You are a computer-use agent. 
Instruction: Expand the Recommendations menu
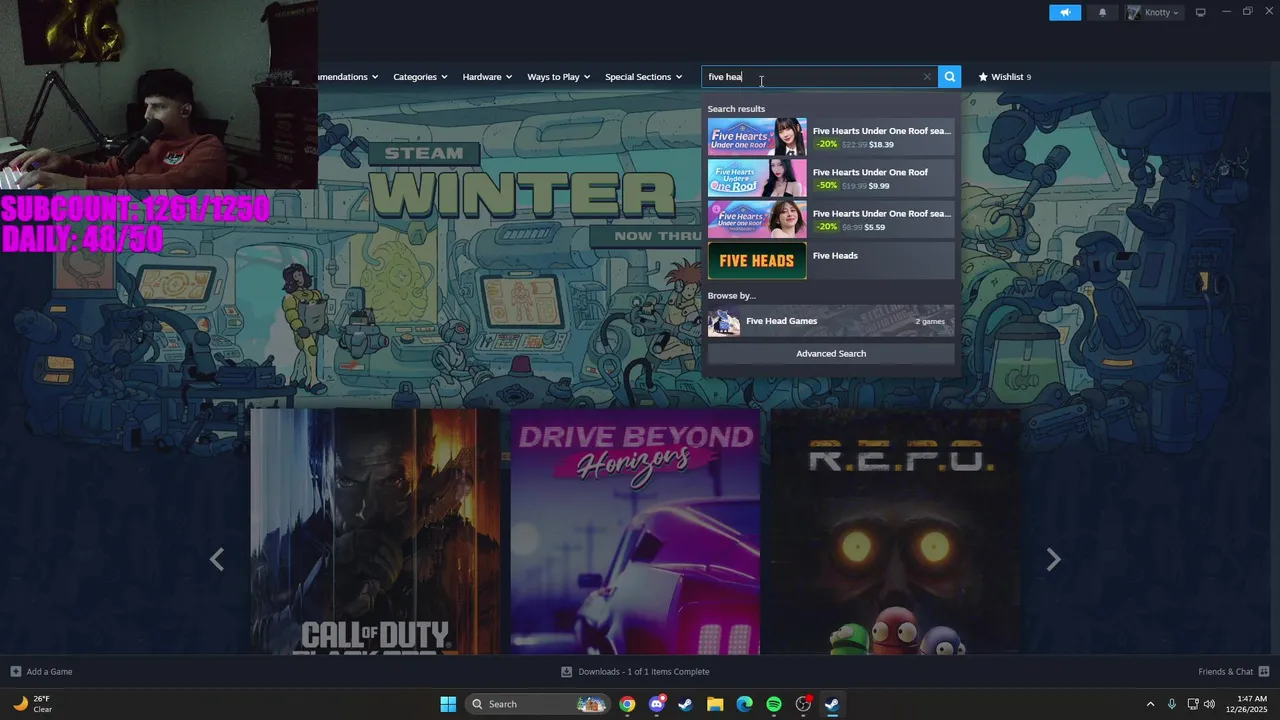[x=349, y=77]
